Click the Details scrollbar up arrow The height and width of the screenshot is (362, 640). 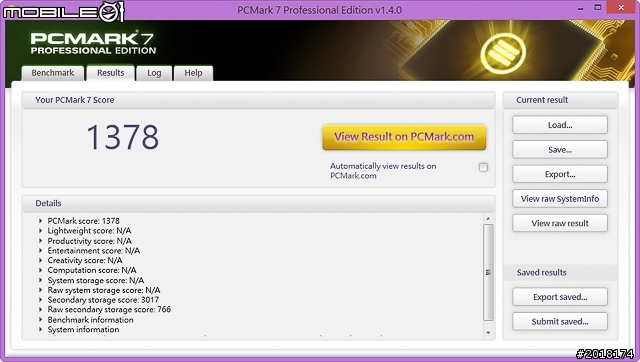[x=488, y=219]
